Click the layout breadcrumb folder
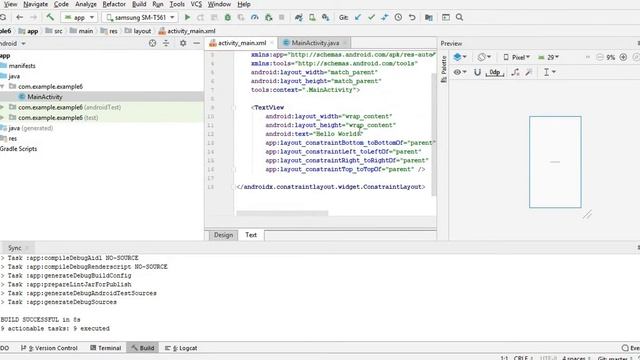Viewport: 640px width, 360px height. (138, 31)
